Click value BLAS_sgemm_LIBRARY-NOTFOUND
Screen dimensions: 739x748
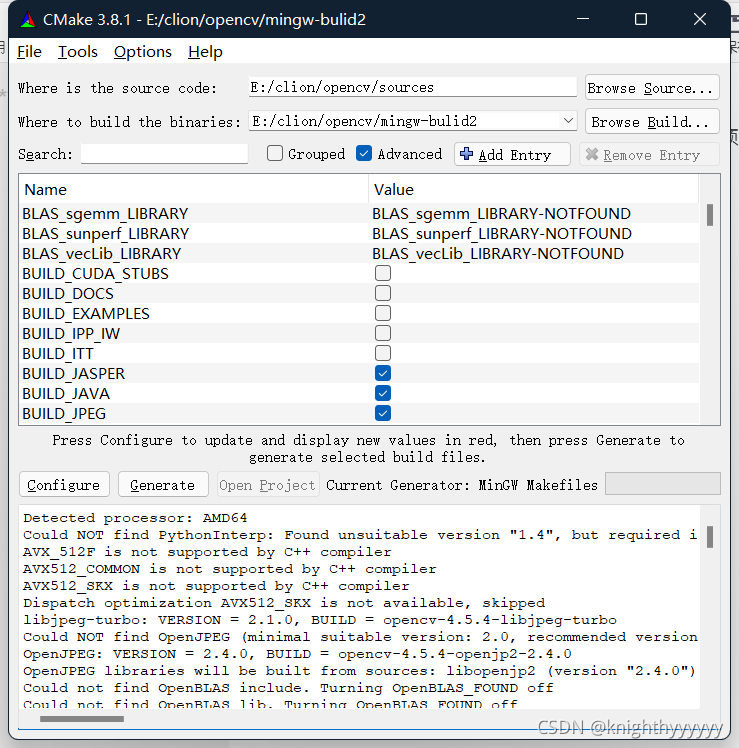click(x=501, y=214)
